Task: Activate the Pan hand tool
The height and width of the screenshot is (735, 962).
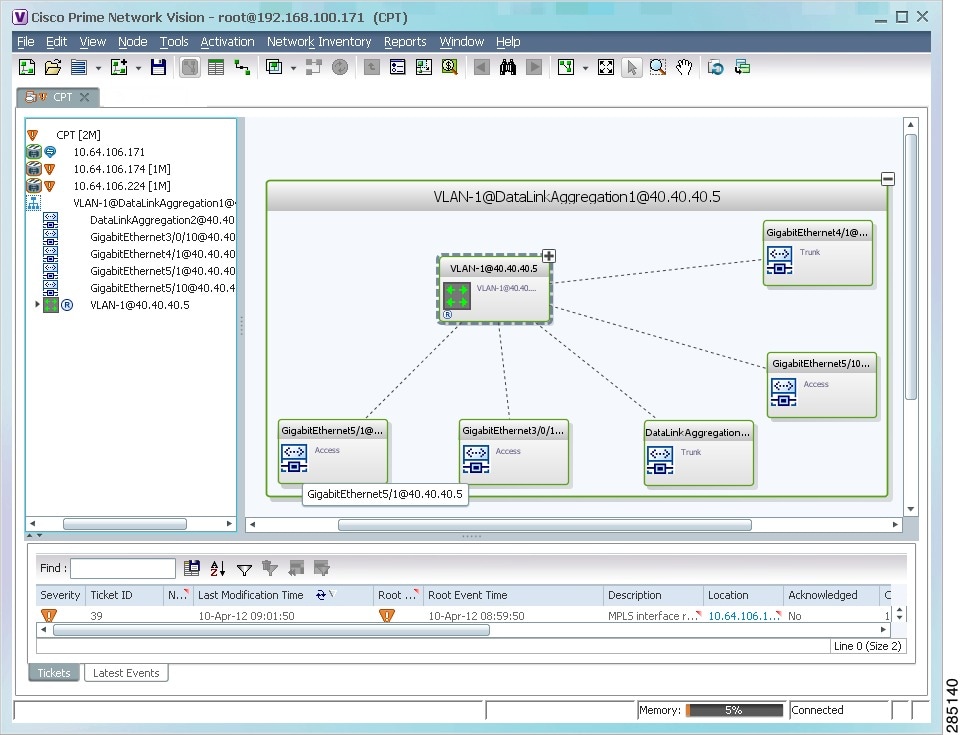Action: click(x=684, y=67)
